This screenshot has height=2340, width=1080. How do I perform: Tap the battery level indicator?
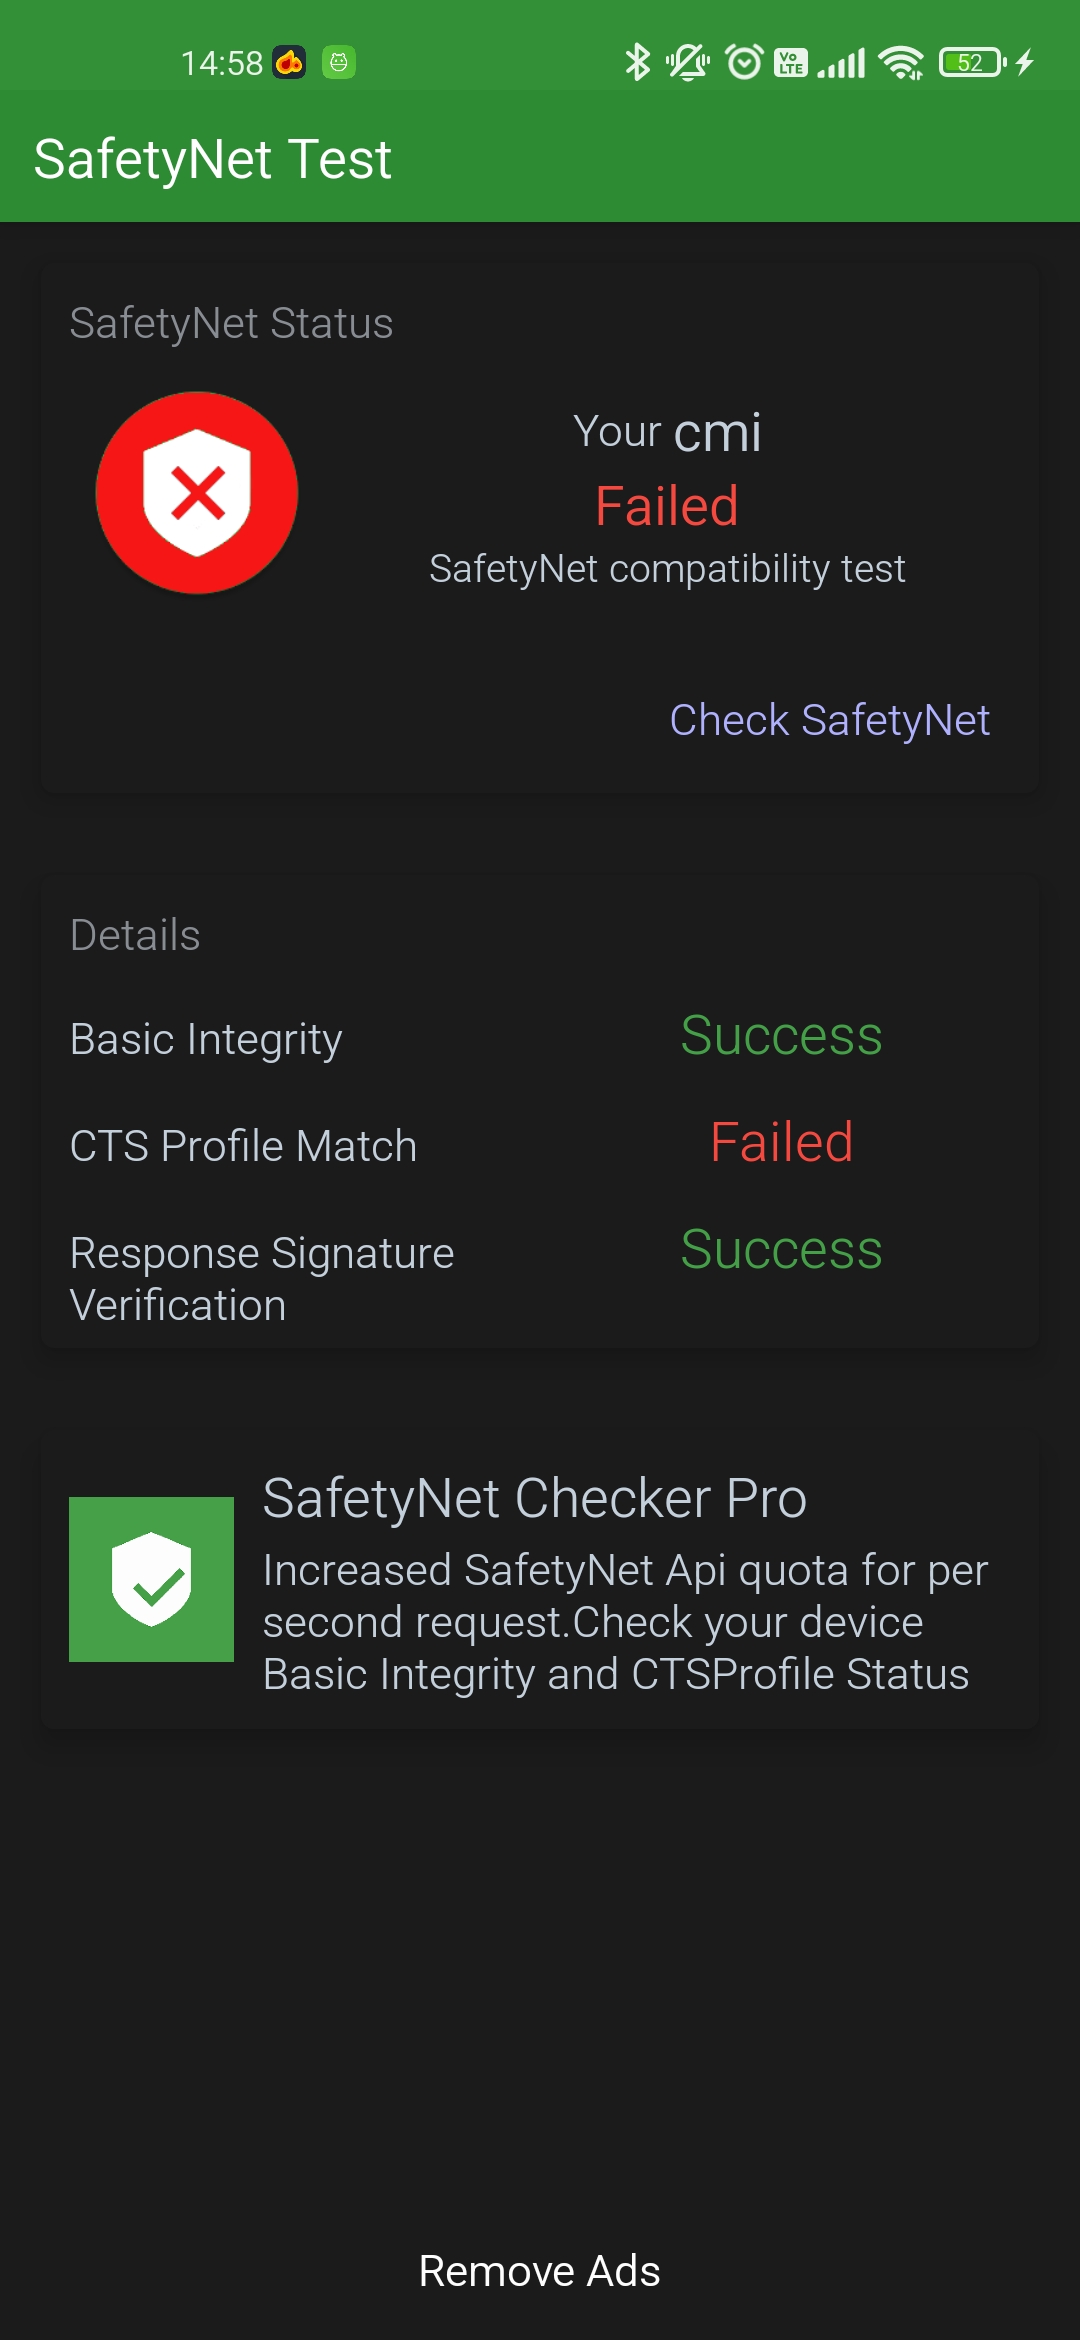pyautogui.click(x=971, y=62)
